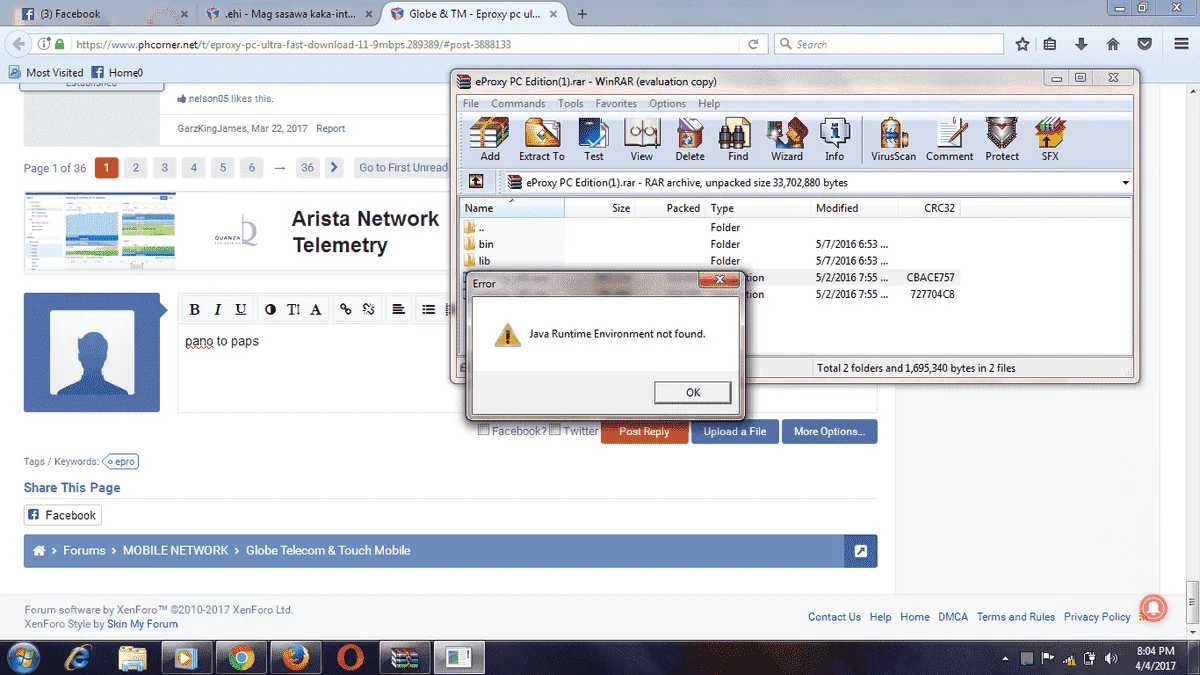Open a new Firefox tab
1200x675 pixels.
pyautogui.click(x=582, y=14)
